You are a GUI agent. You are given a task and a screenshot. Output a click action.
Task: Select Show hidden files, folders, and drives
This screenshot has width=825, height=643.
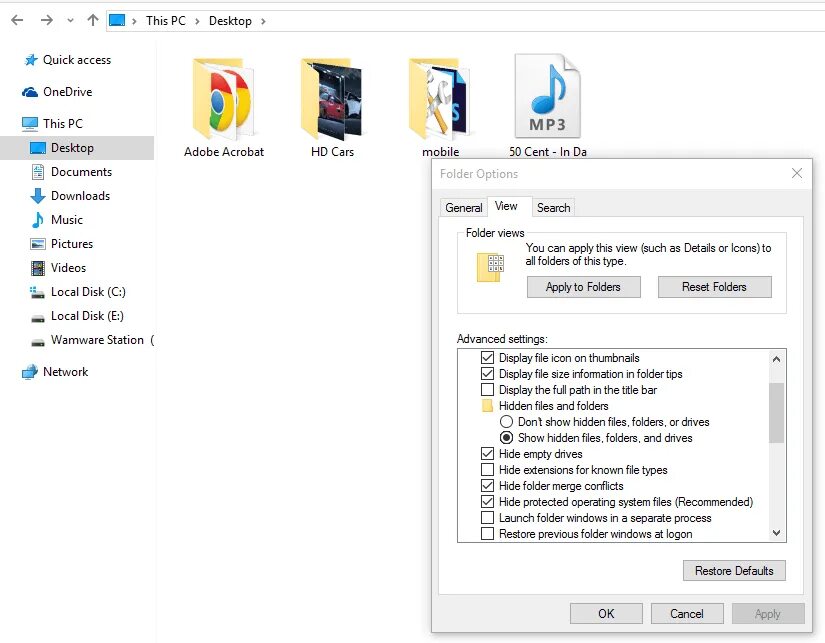[x=506, y=438]
